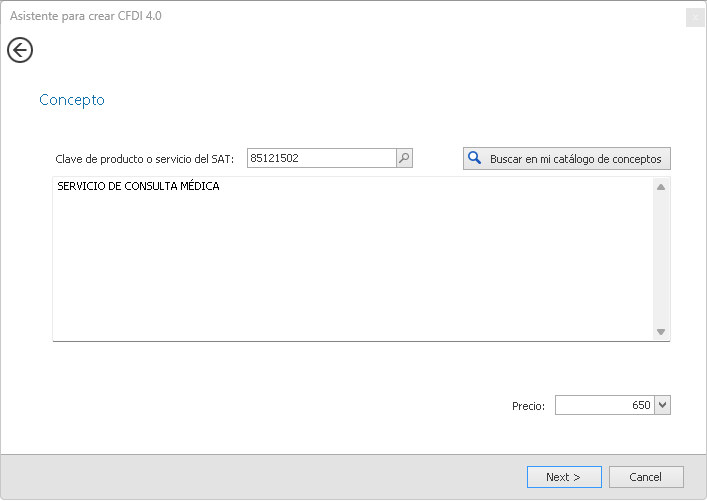This screenshot has height=501, width=707.
Task: Click the "Precio:" label
Action: pyautogui.click(x=528, y=406)
